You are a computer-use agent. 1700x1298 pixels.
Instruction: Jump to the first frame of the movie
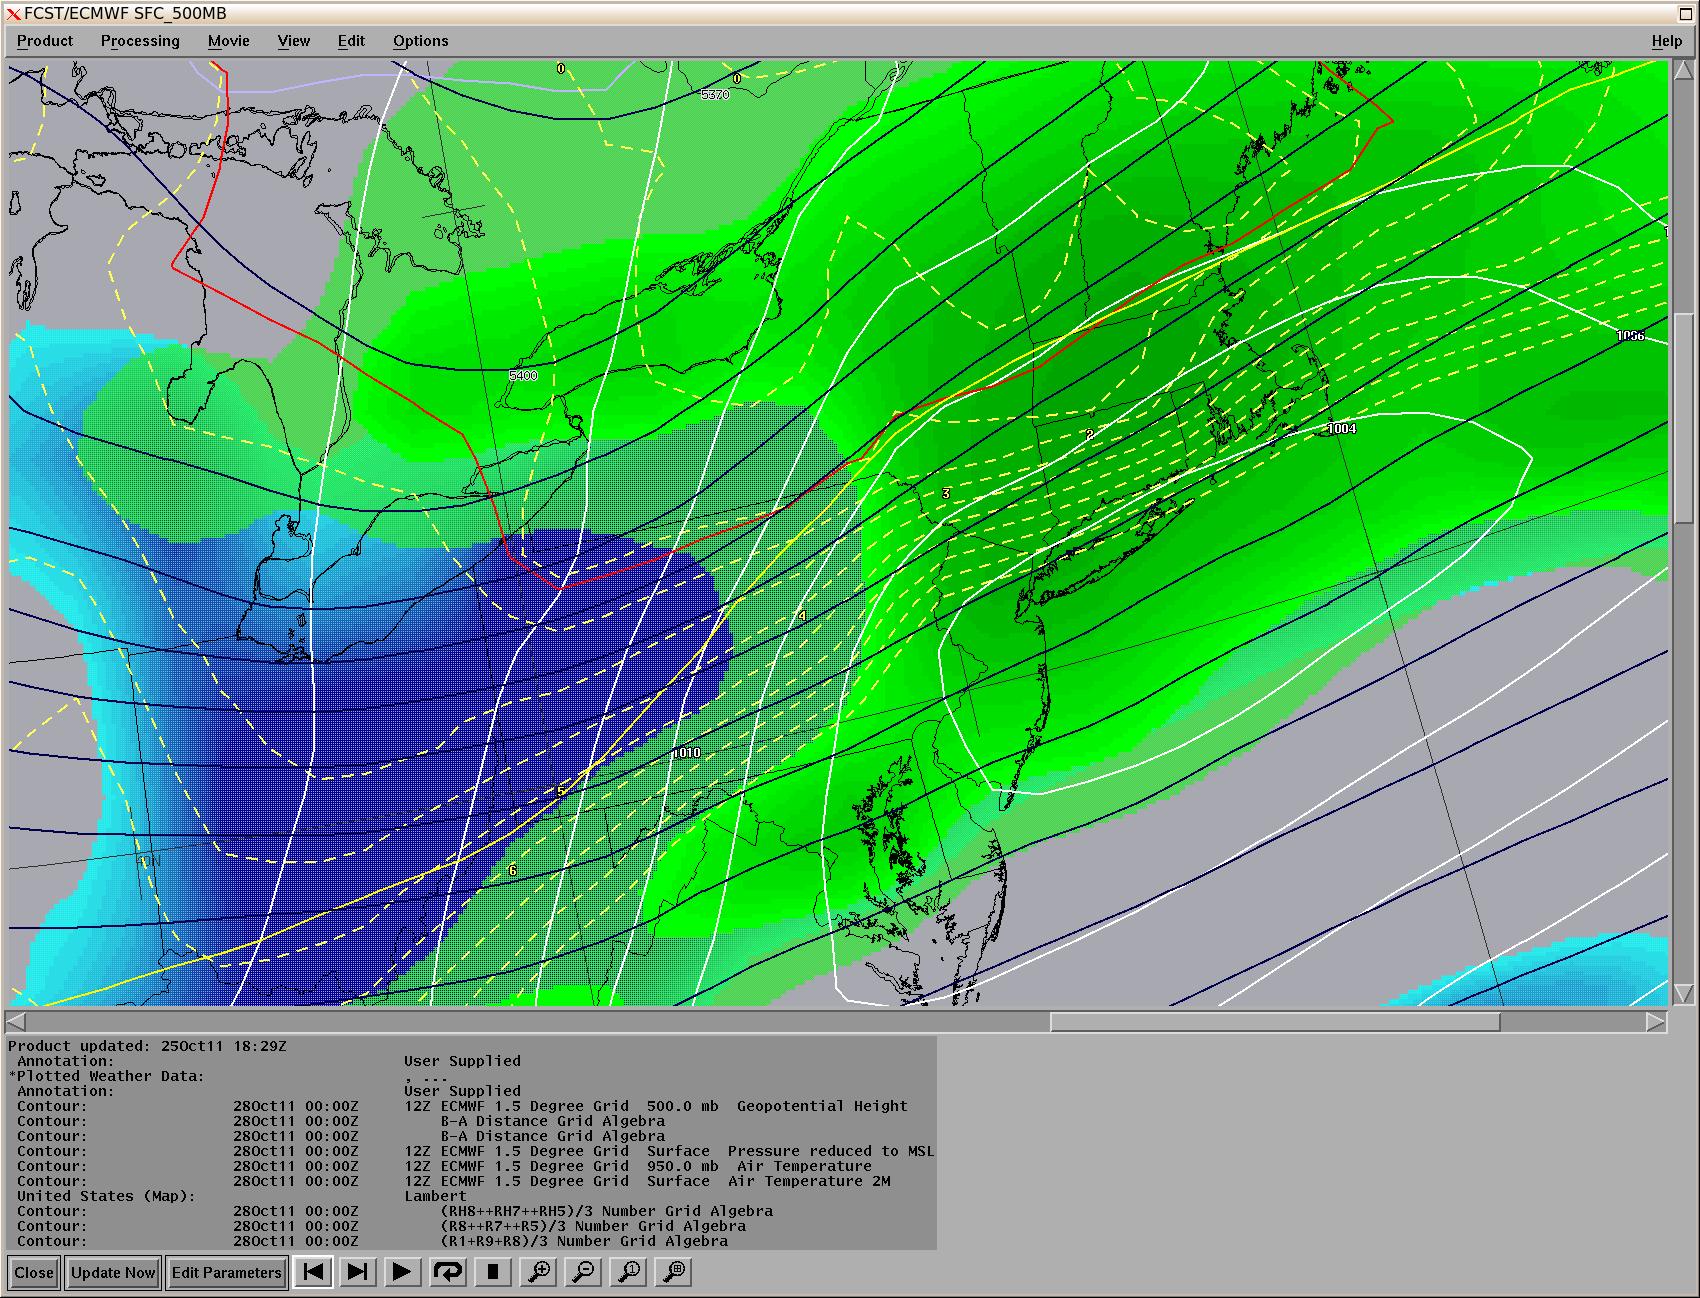point(313,1272)
